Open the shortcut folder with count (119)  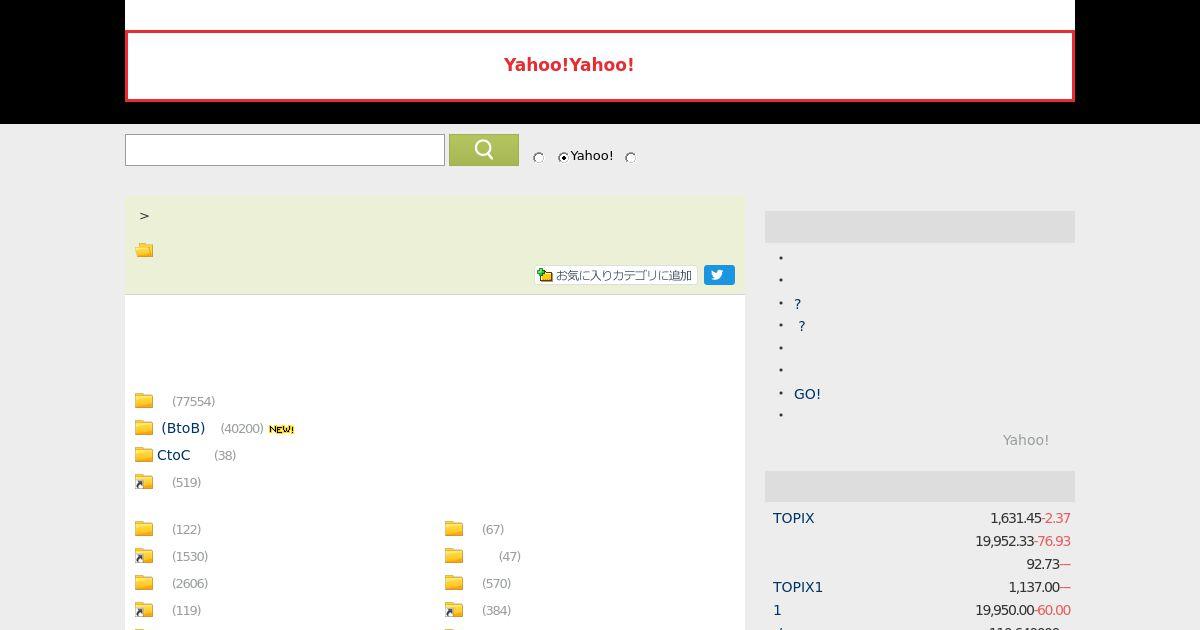tap(144, 610)
